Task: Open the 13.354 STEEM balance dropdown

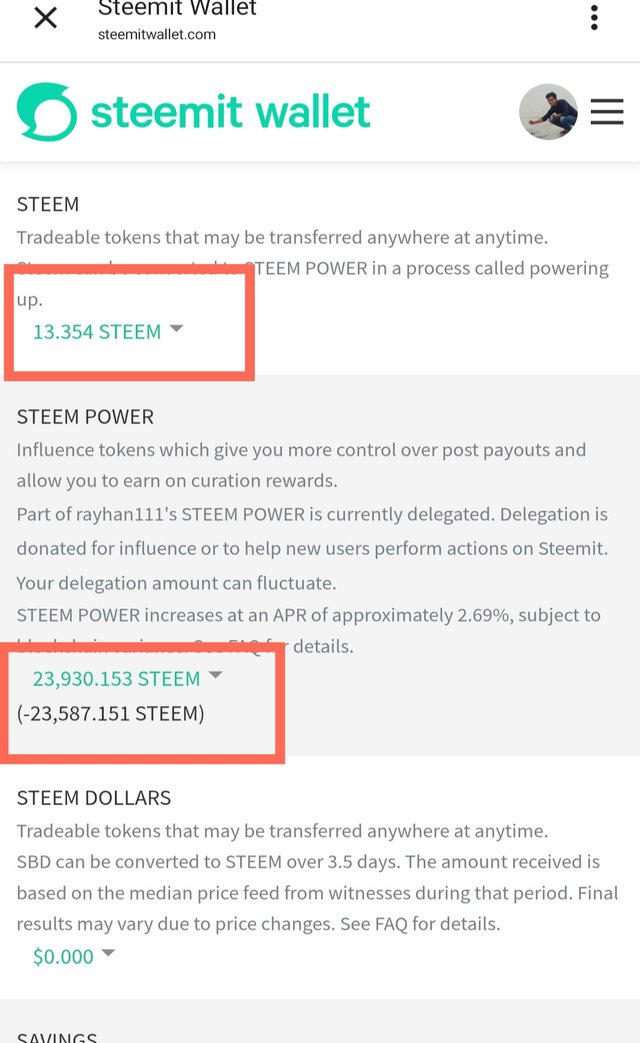Action: coord(97,332)
